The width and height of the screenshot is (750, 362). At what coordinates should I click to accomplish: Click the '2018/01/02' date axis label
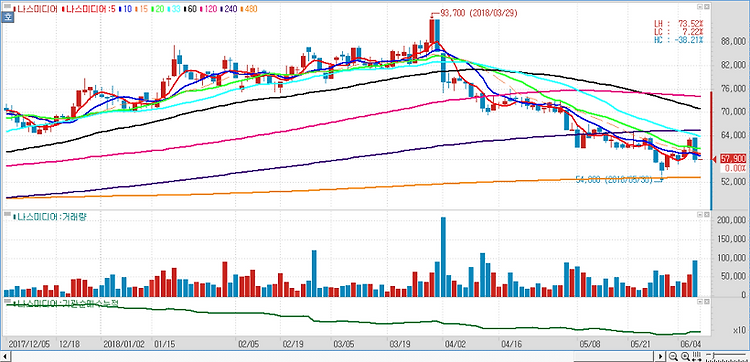(x=123, y=343)
